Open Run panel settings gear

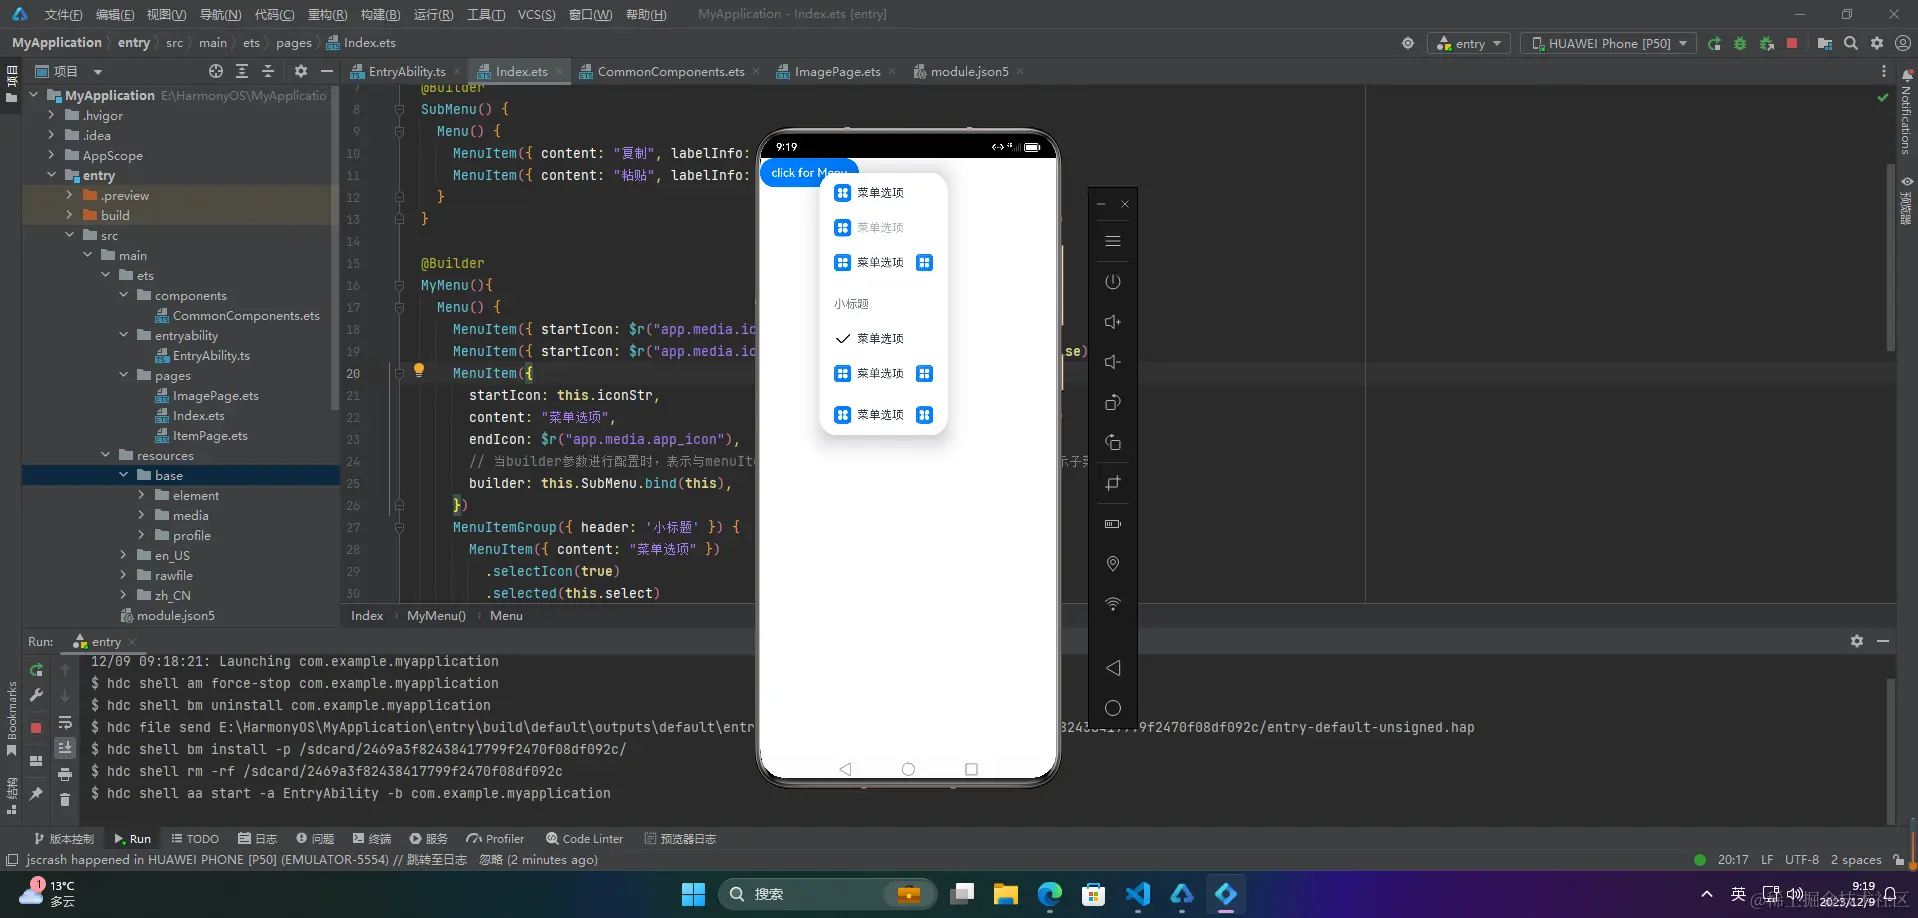coord(1857,641)
